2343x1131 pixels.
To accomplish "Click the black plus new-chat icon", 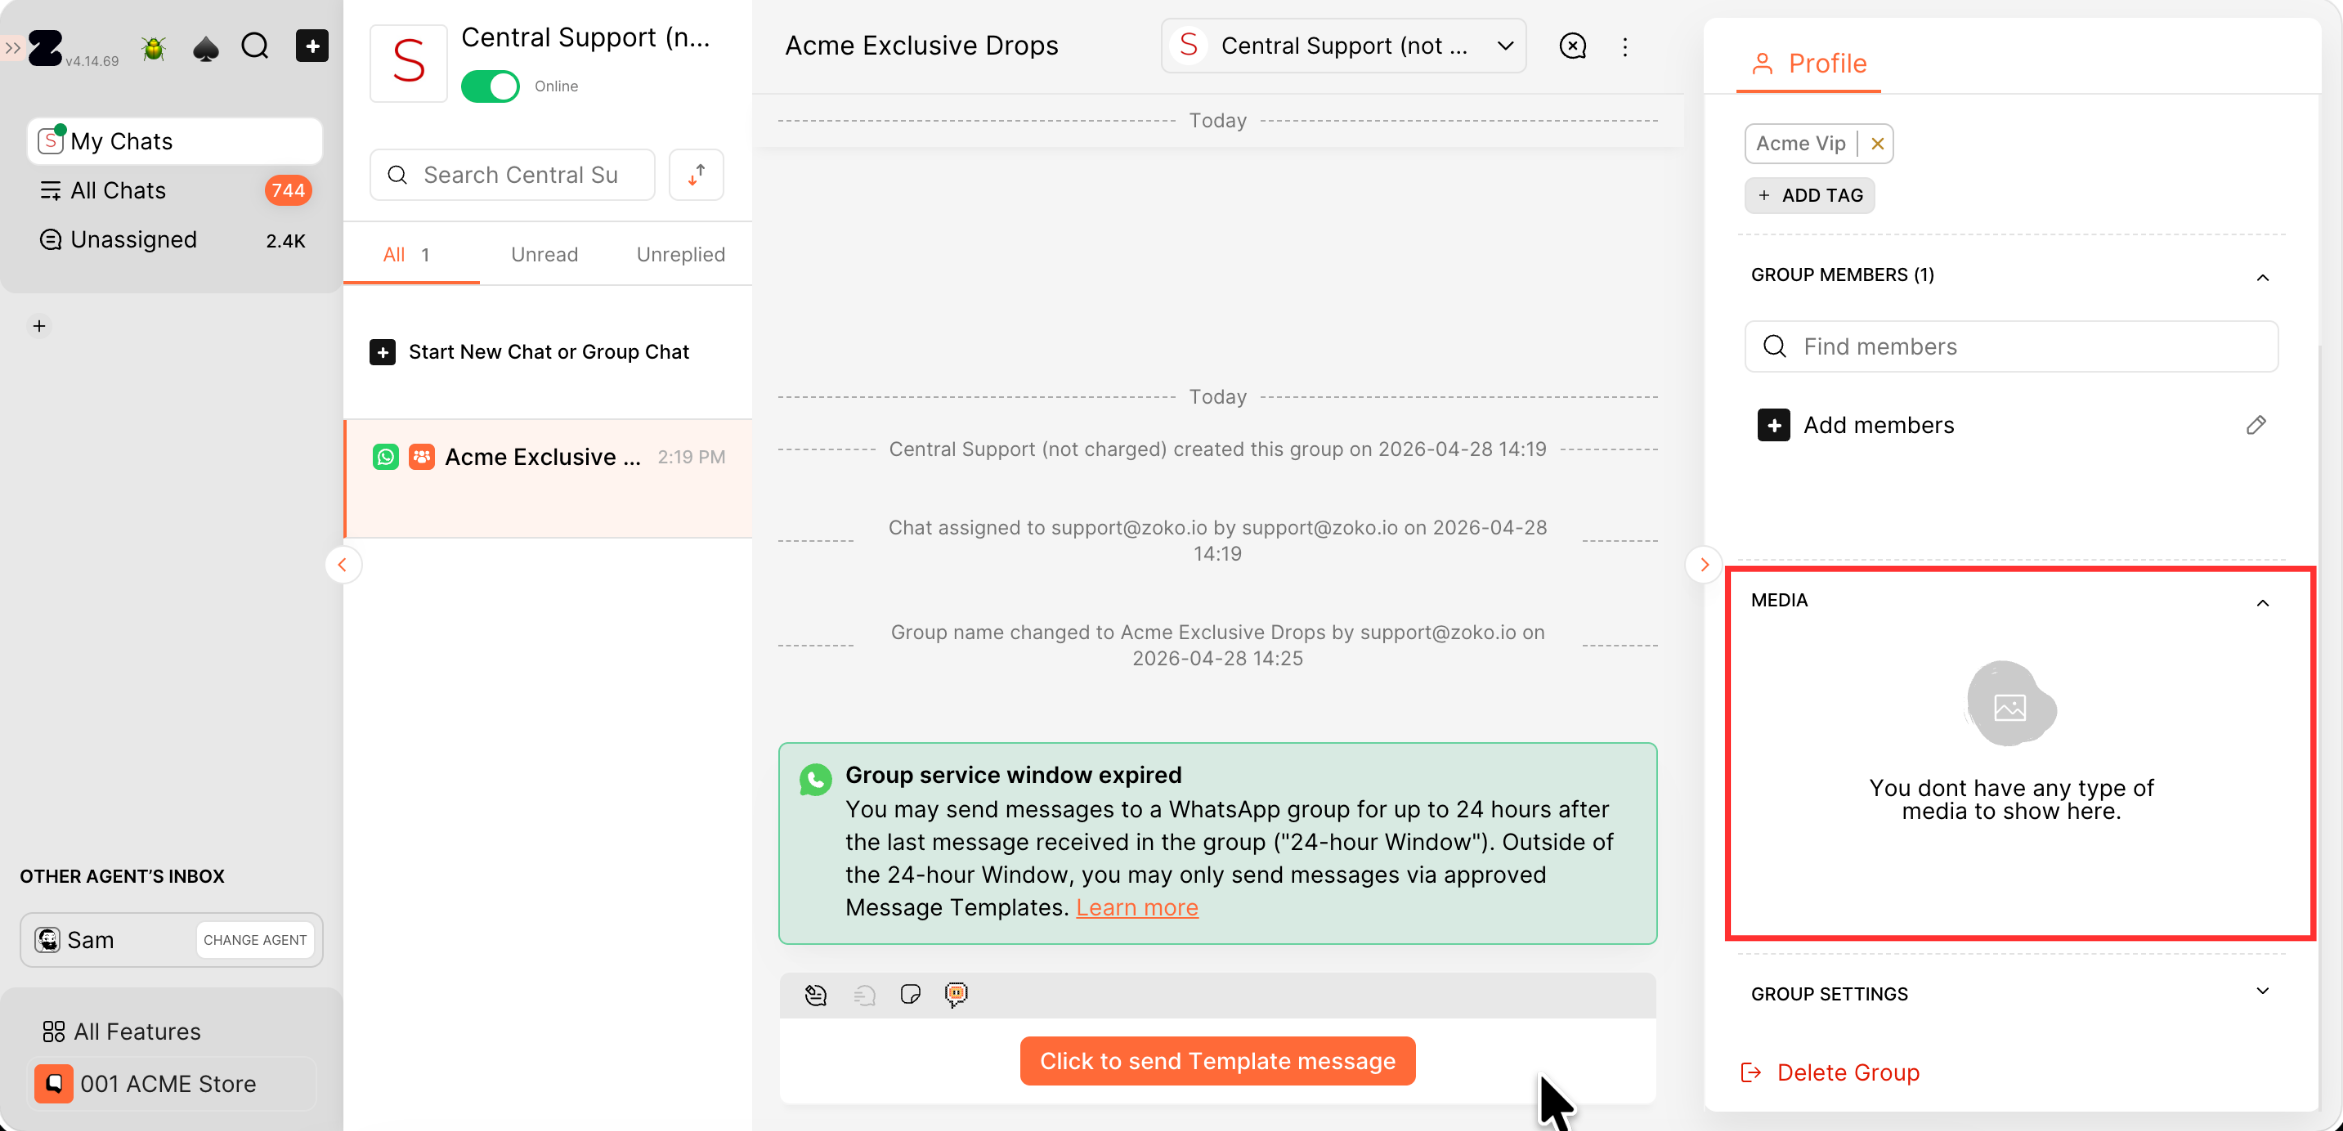I will coord(312,46).
